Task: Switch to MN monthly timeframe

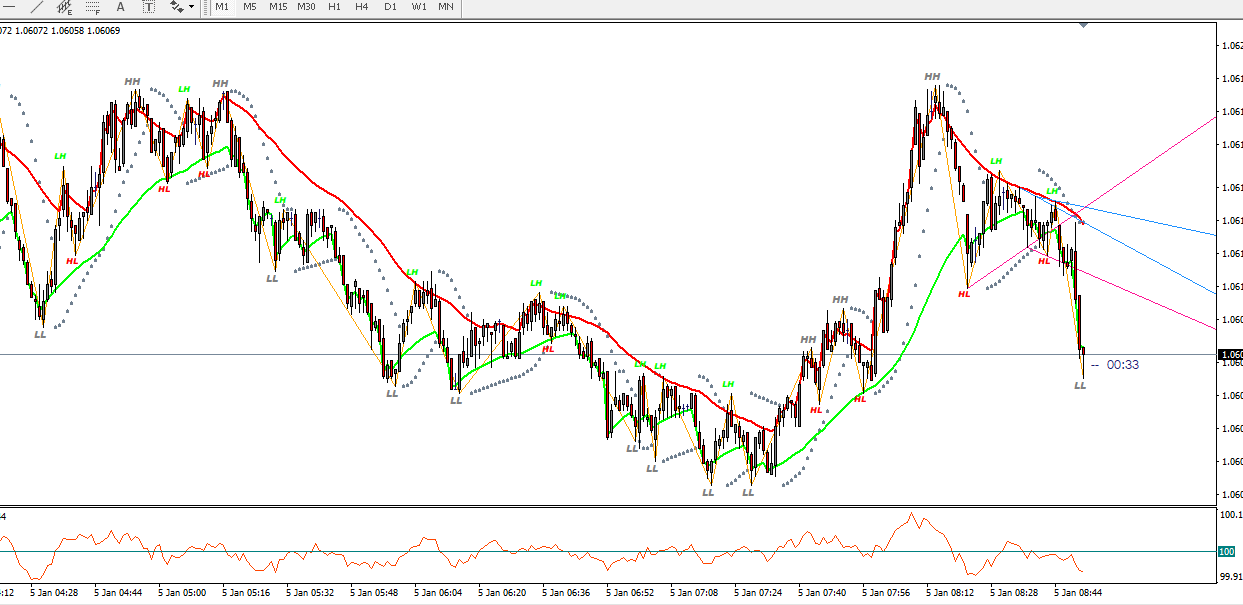Action: pos(446,6)
